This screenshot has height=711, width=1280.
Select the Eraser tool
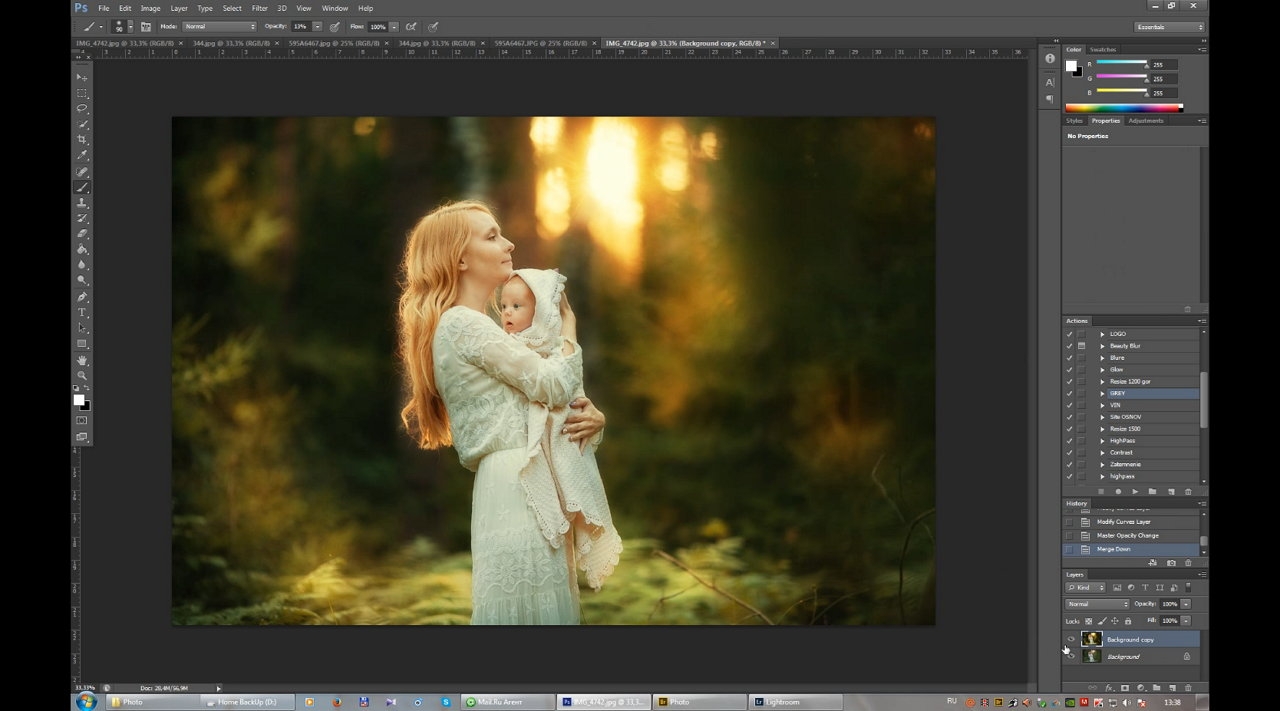pos(82,234)
